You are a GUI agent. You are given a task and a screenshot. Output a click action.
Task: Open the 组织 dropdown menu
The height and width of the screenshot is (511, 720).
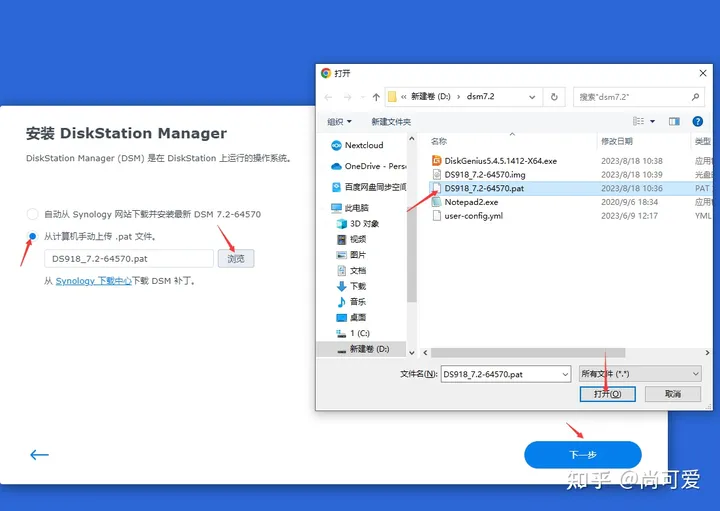click(x=339, y=122)
